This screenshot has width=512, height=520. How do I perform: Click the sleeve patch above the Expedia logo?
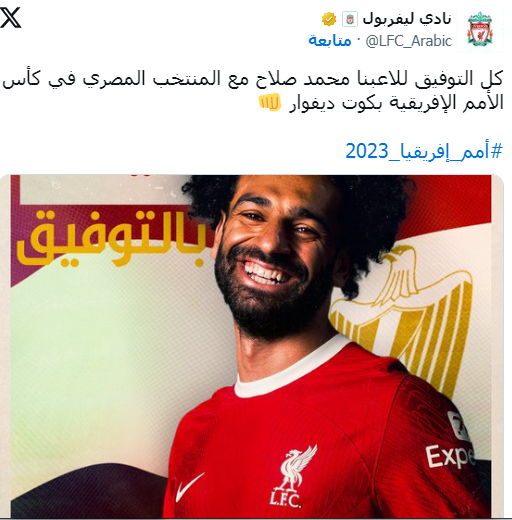[458, 424]
